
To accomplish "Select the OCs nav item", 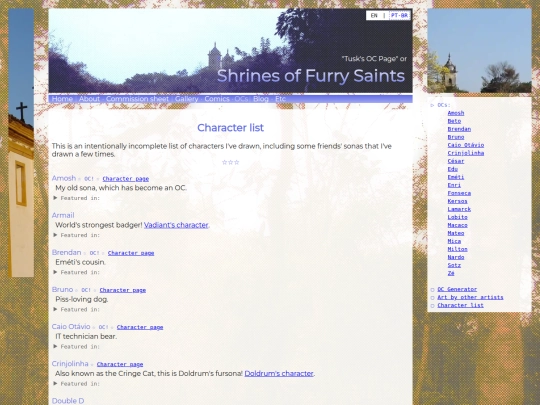I will tap(241, 99).
